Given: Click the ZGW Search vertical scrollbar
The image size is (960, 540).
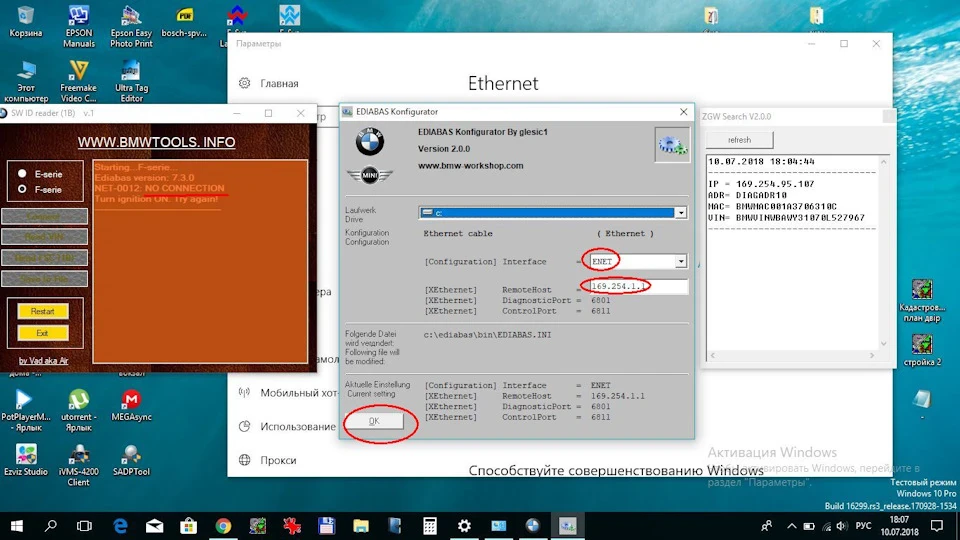Looking at the screenshot, I should pyautogui.click(x=883, y=253).
